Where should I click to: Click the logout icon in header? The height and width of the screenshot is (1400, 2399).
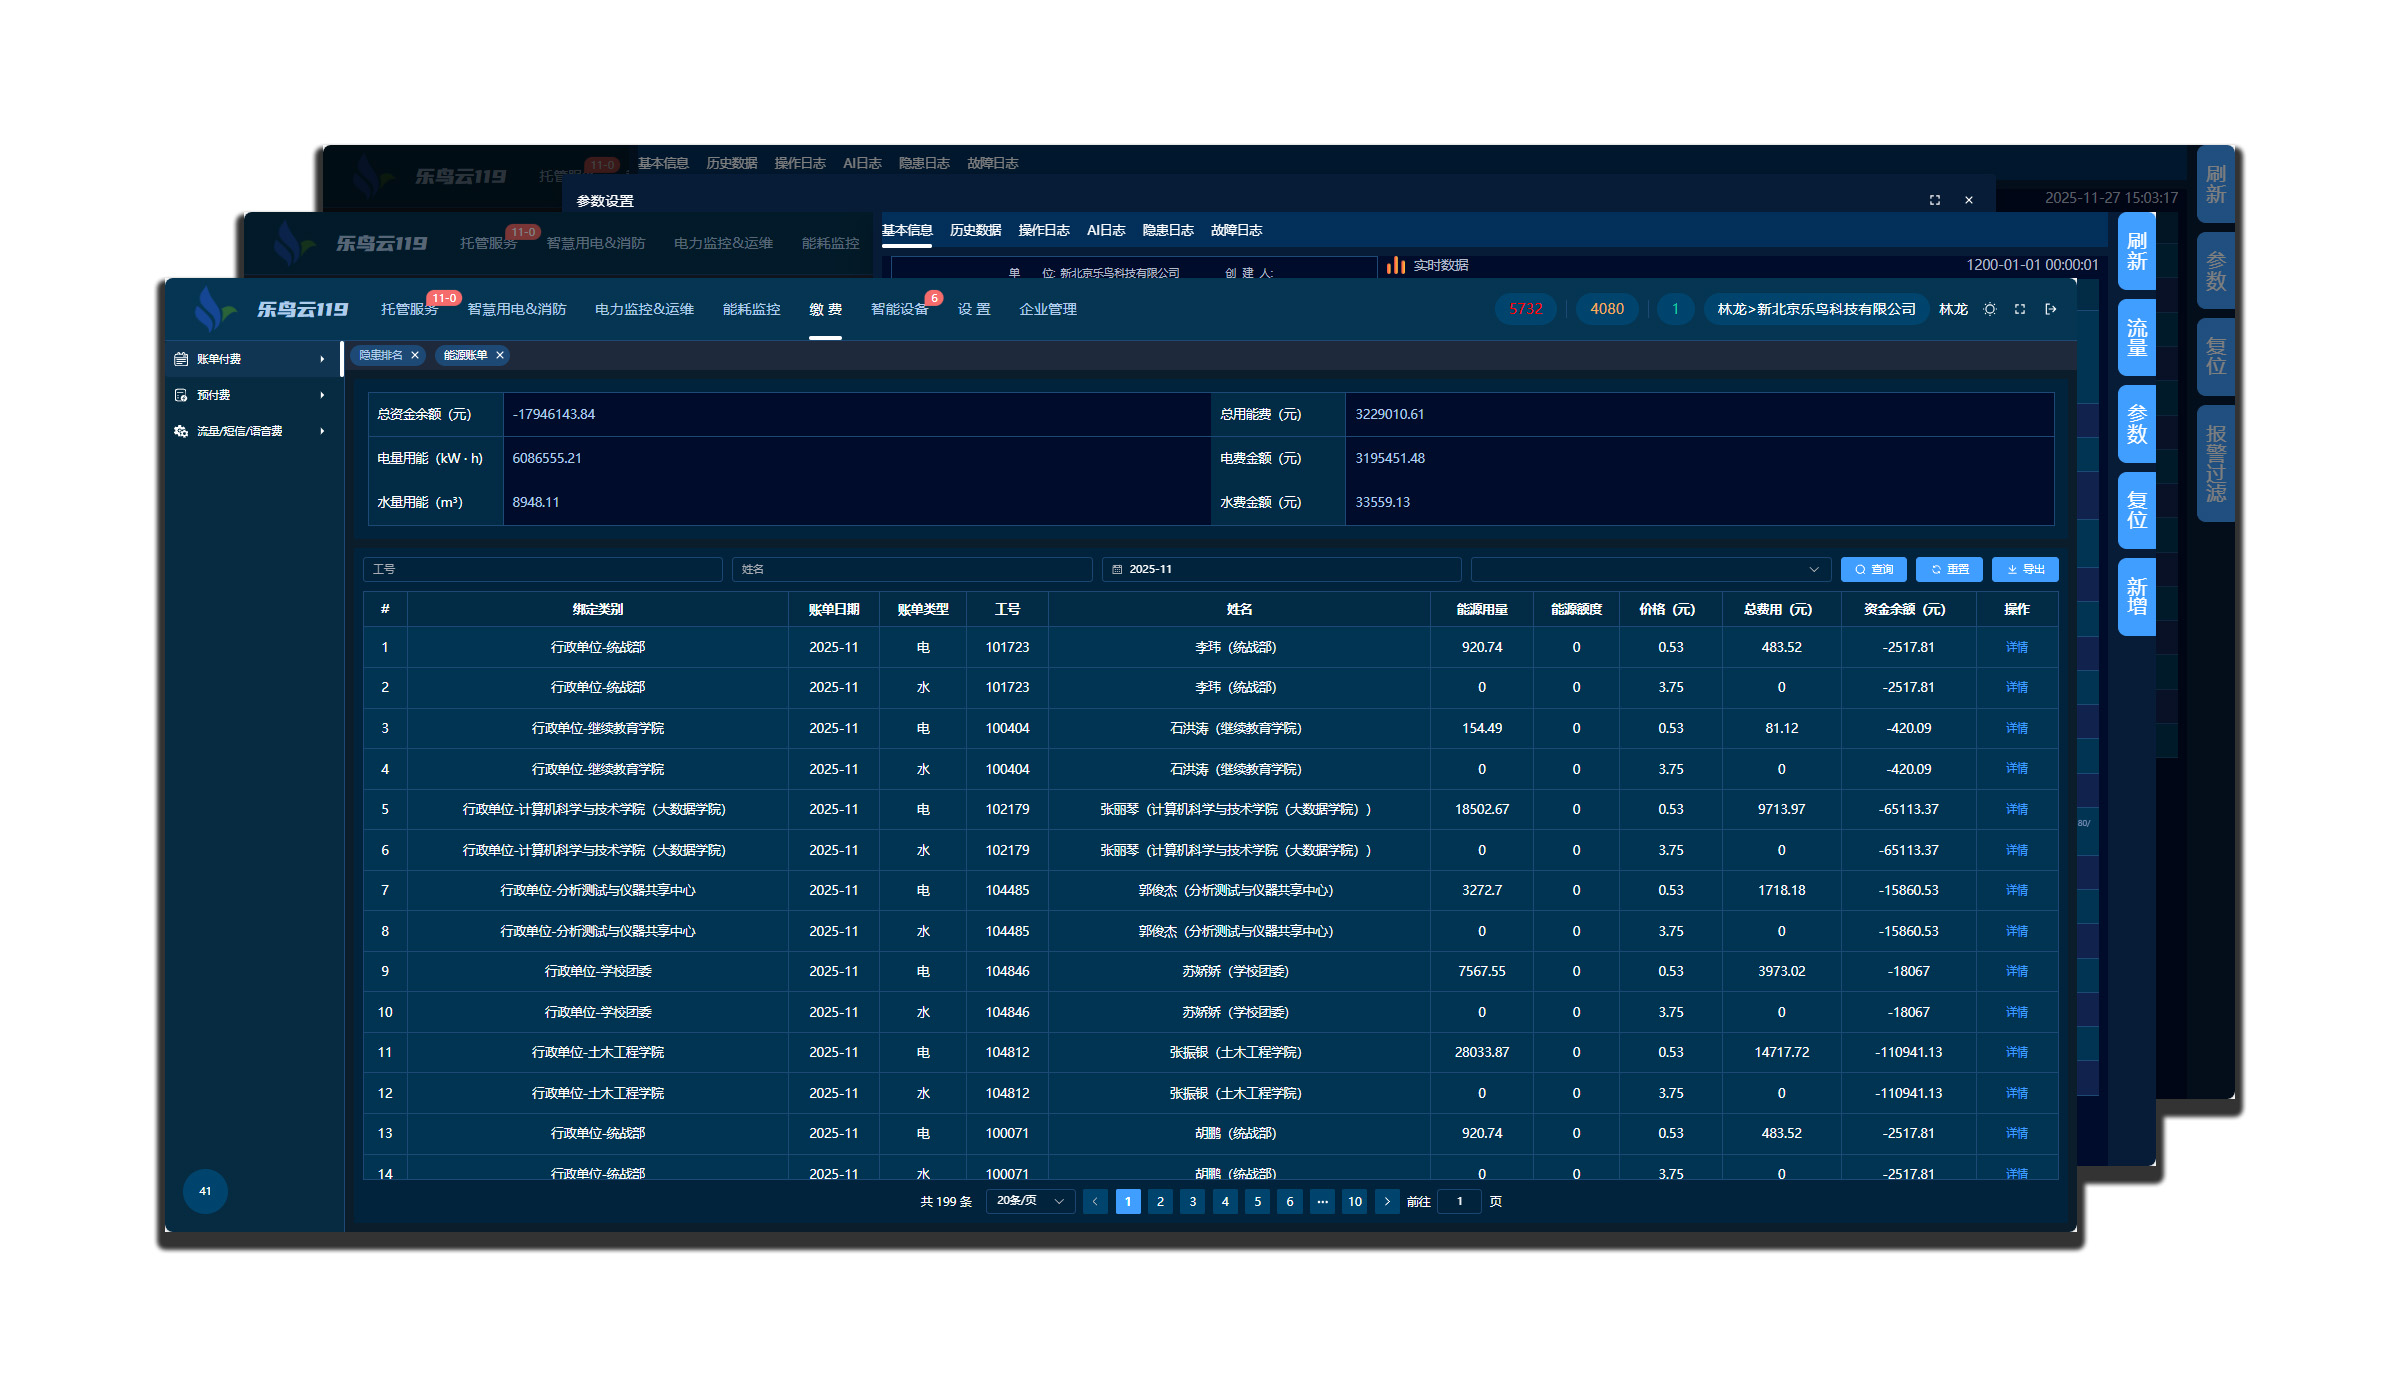[x=2051, y=310]
